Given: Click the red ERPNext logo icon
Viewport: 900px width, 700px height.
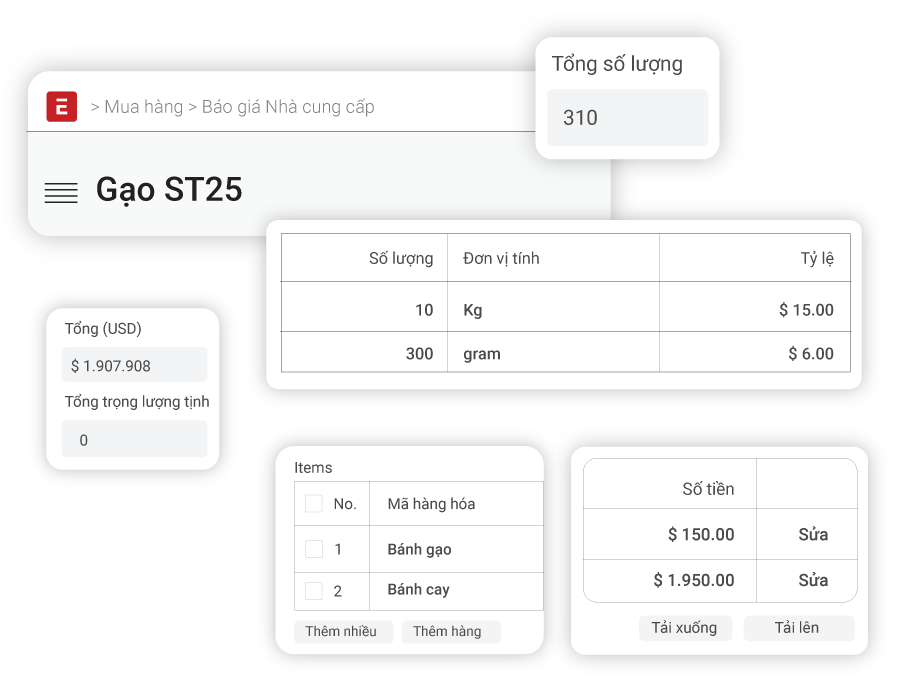Looking at the screenshot, I should pos(62,106).
